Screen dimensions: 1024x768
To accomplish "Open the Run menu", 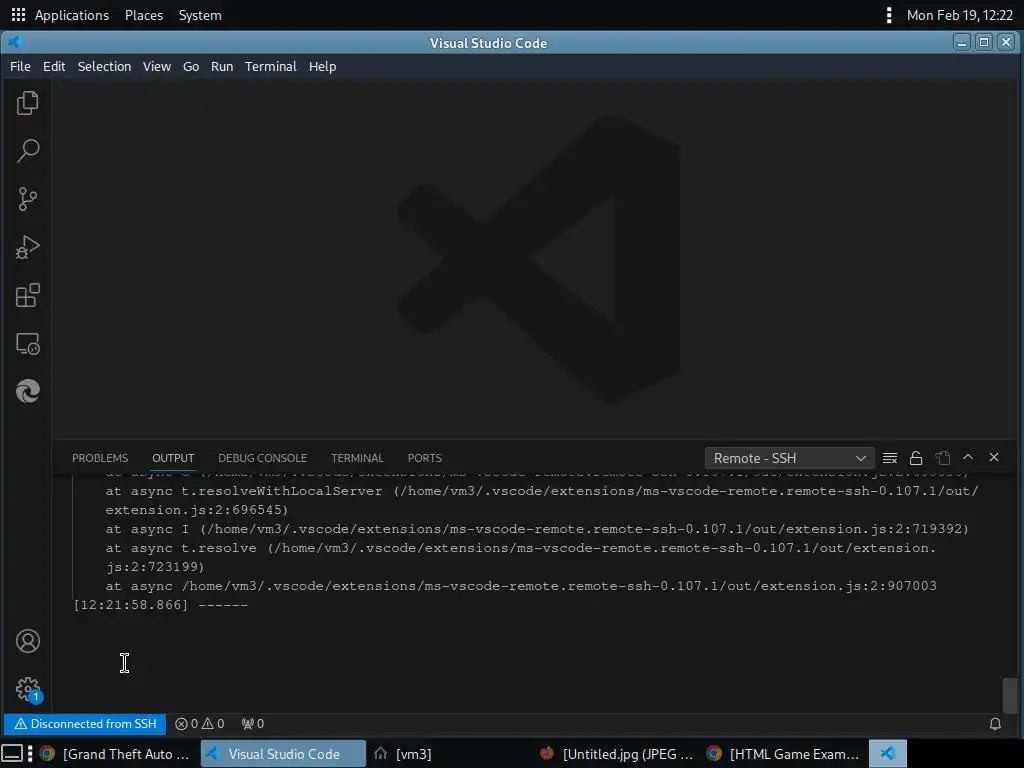I will tap(222, 67).
